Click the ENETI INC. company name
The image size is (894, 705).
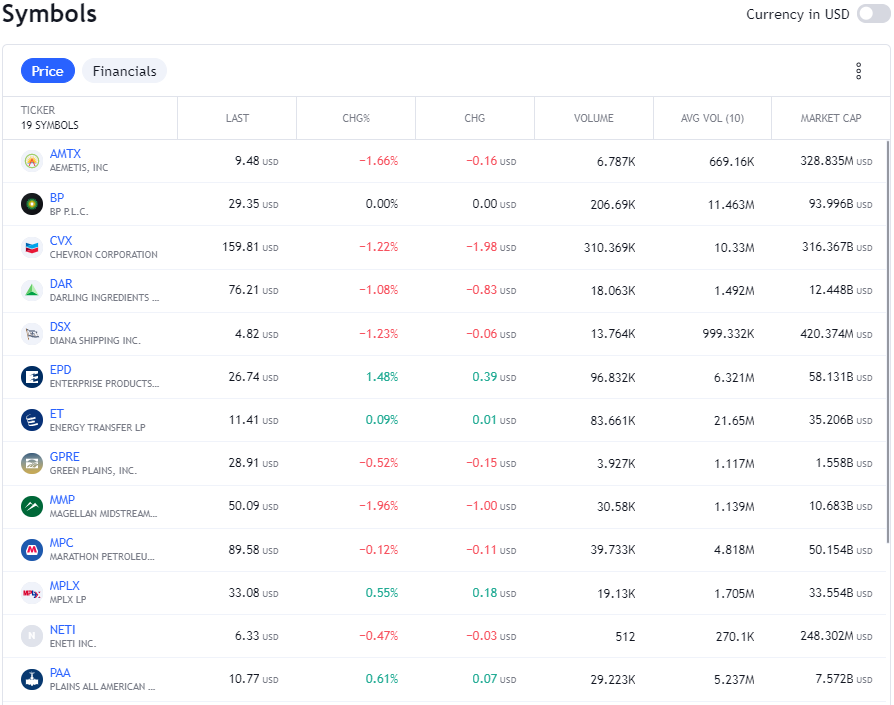[x=73, y=643]
